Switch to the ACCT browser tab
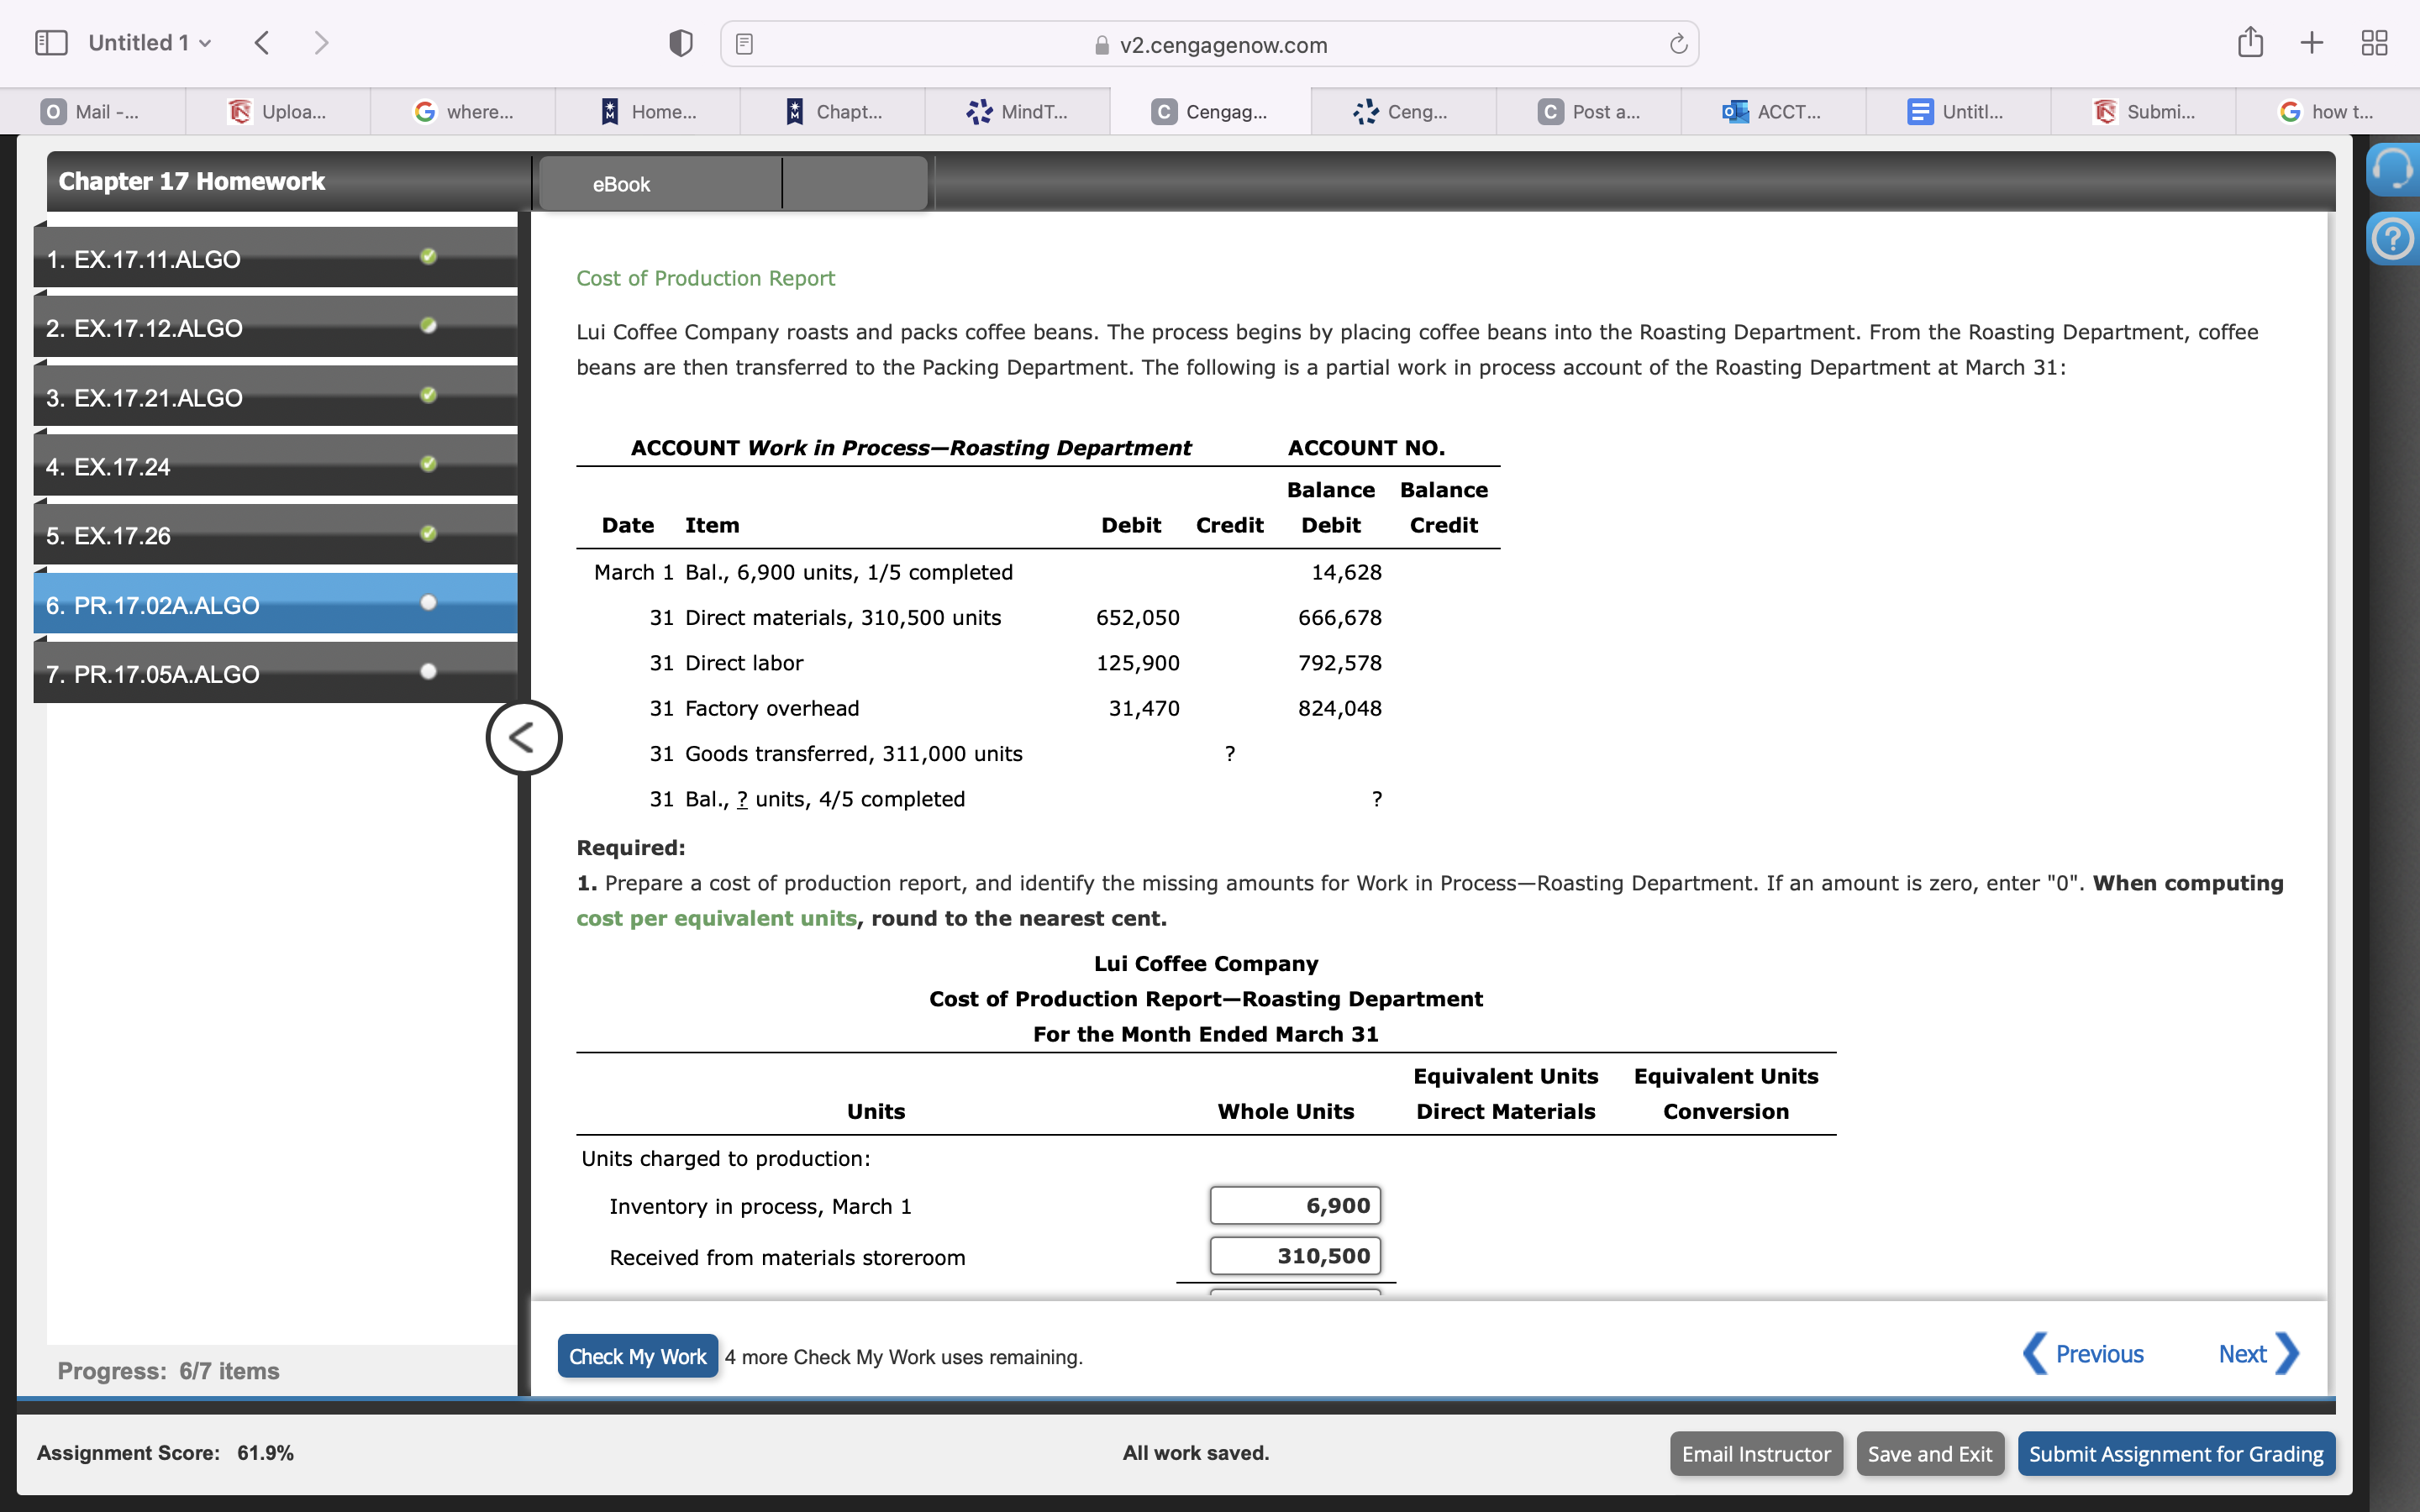2420x1512 pixels. (1772, 112)
